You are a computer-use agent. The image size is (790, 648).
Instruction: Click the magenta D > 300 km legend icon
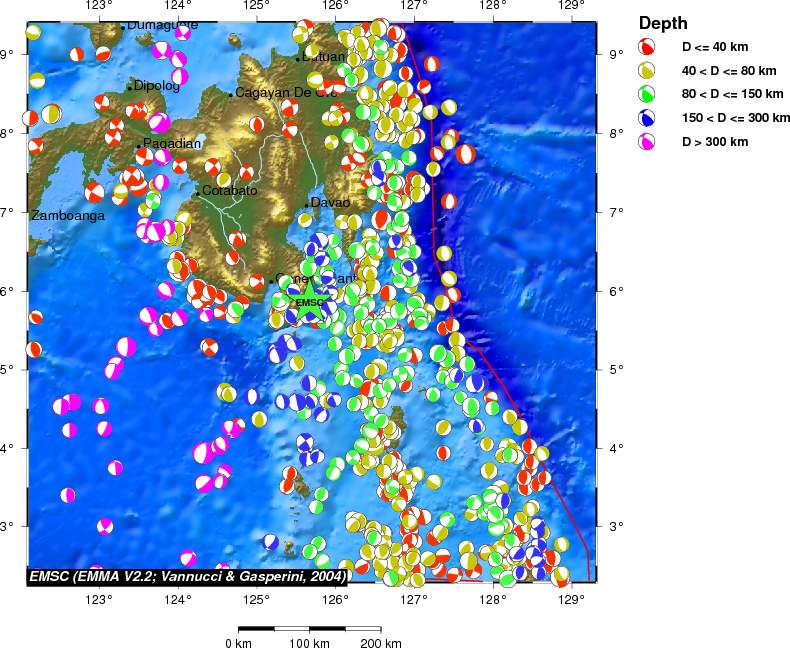point(648,142)
